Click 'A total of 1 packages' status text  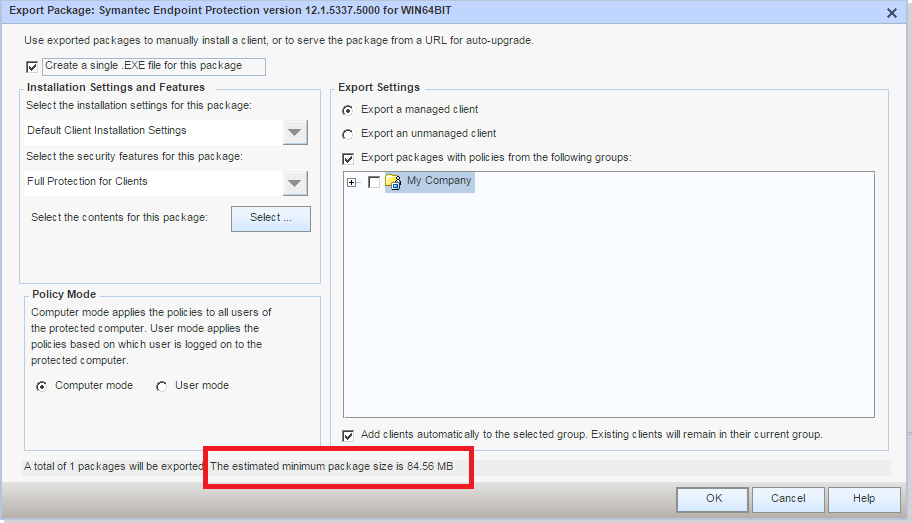point(114,467)
